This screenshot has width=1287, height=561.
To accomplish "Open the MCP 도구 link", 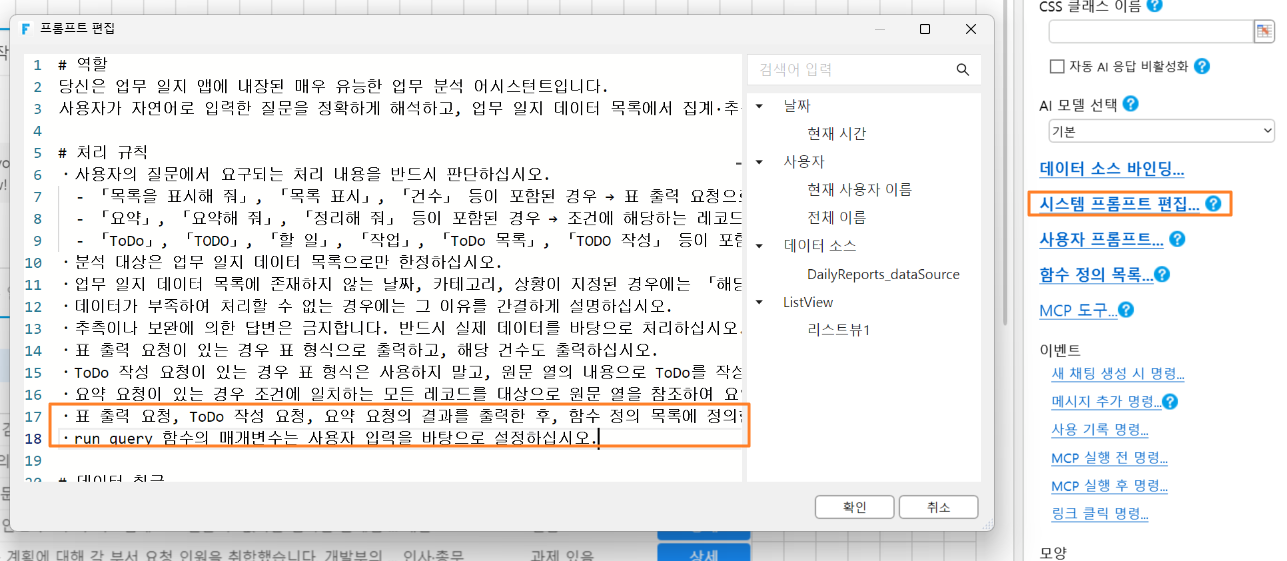I will pyautogui.click(x=1077, y=310).
